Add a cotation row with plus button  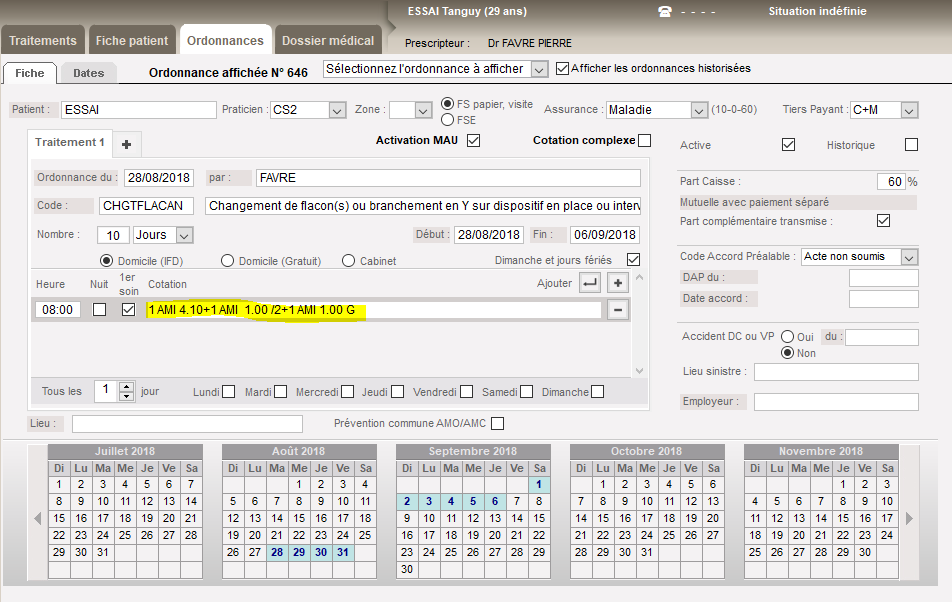pos(617,283)
